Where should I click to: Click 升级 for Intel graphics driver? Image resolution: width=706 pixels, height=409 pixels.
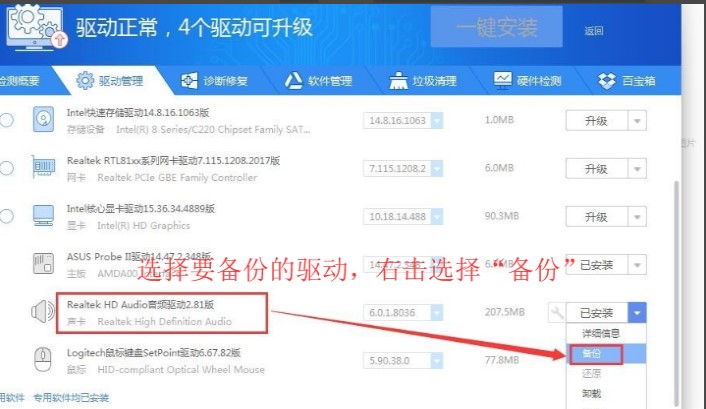tap(597, 217)
